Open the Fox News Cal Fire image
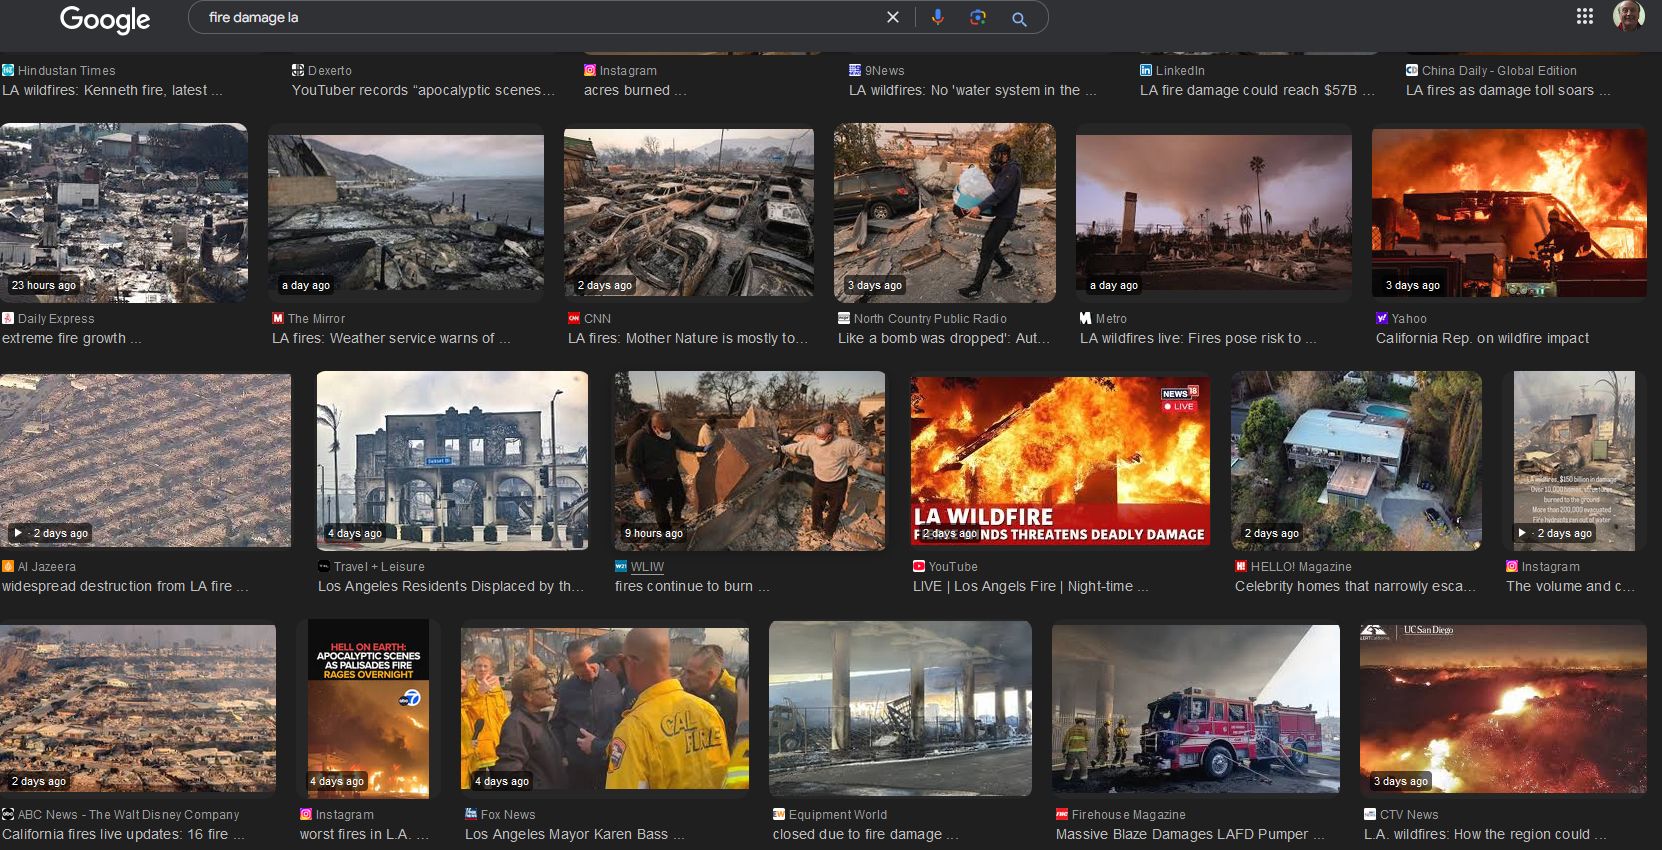1662x850 pixels. tap(604, 709)
